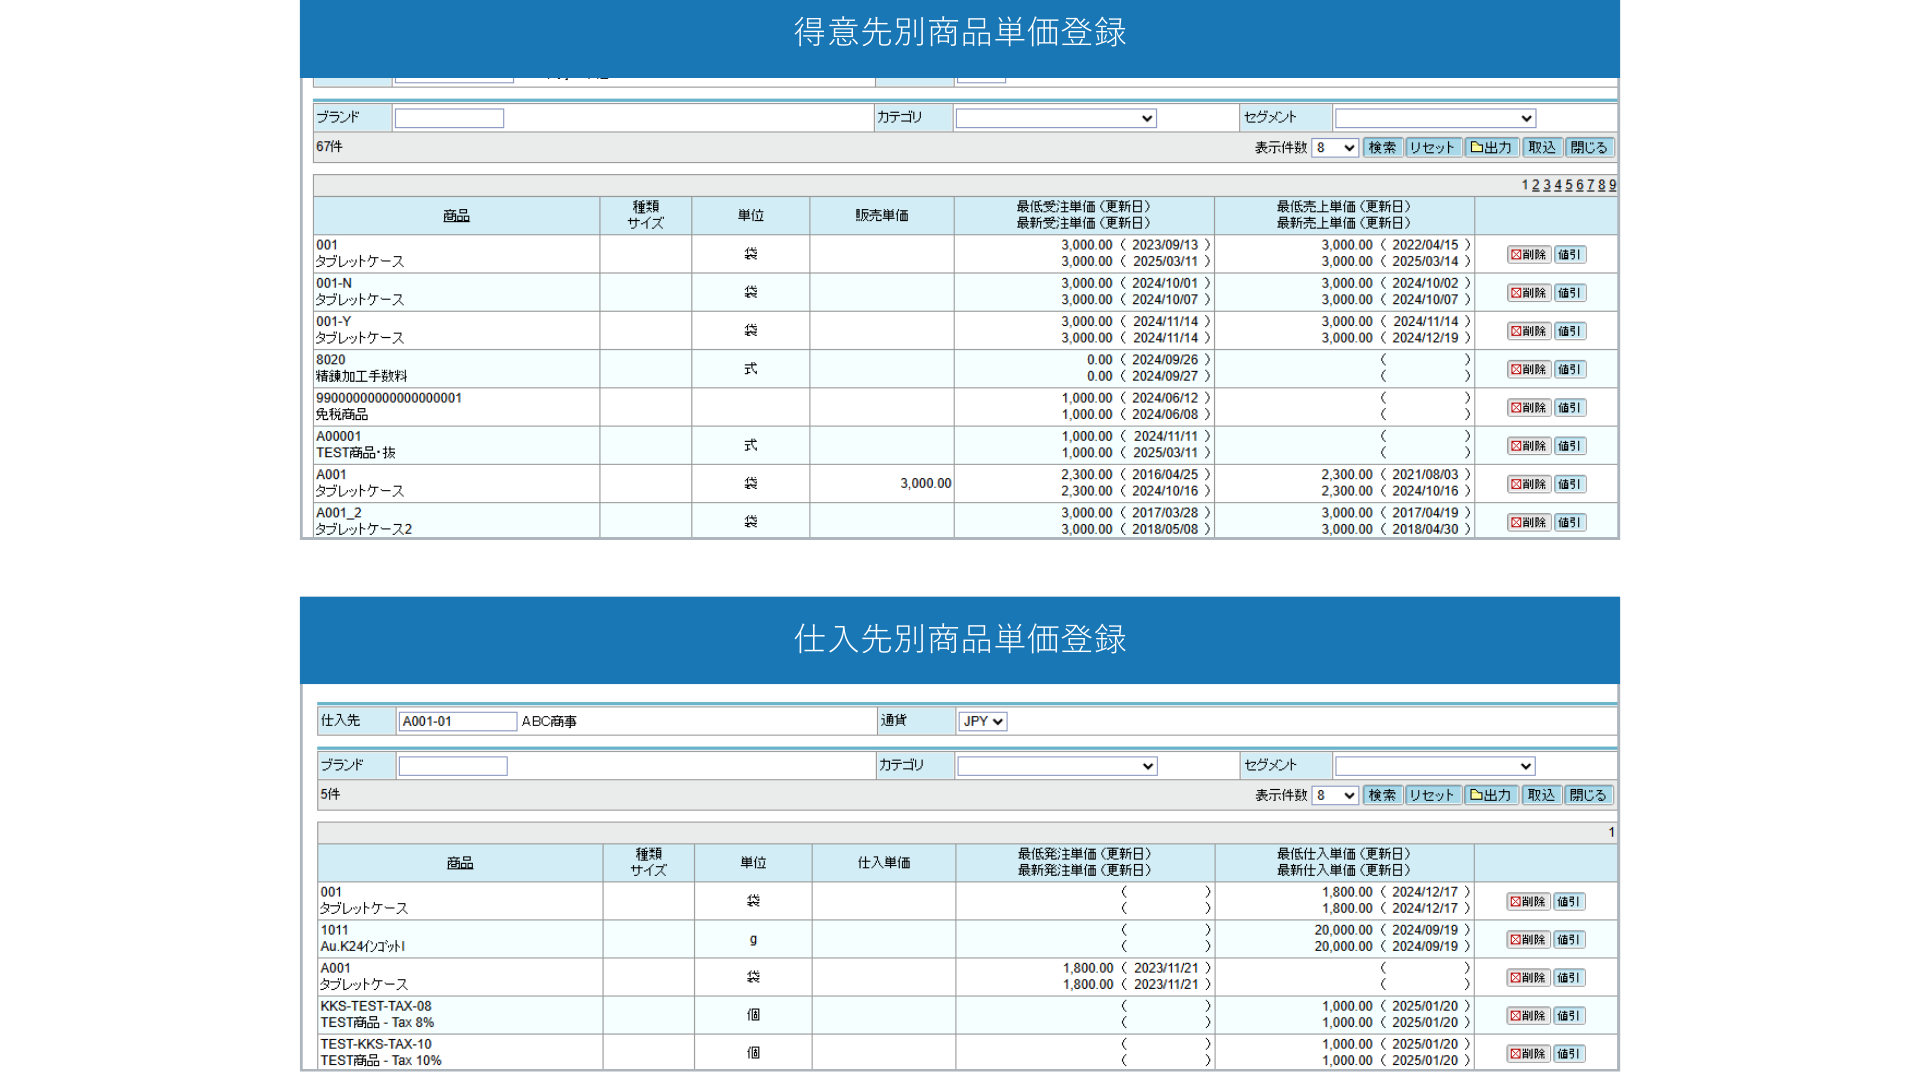The height and width of the screenshot is (1080, 1920).
Task: Open the JPY currency dropdown
Action: (x=982, y=721)
